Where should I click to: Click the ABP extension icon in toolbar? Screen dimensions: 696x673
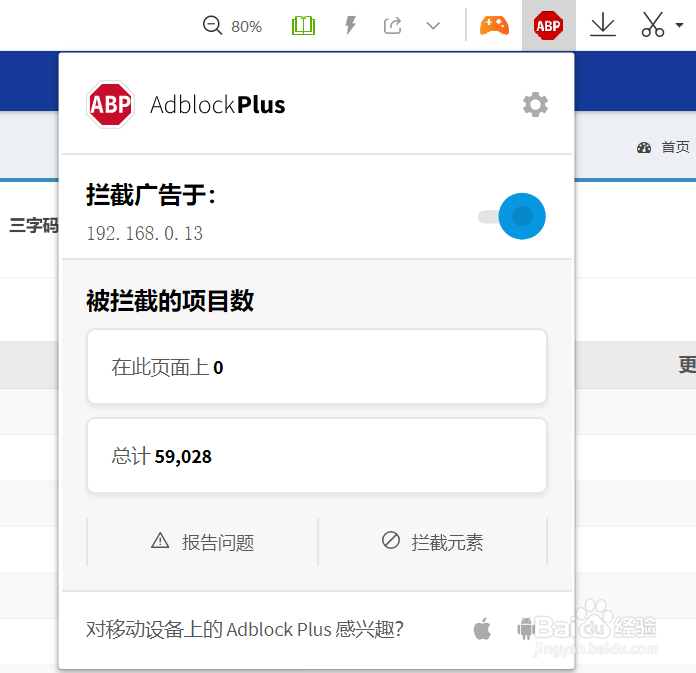[x=549, y=25]
